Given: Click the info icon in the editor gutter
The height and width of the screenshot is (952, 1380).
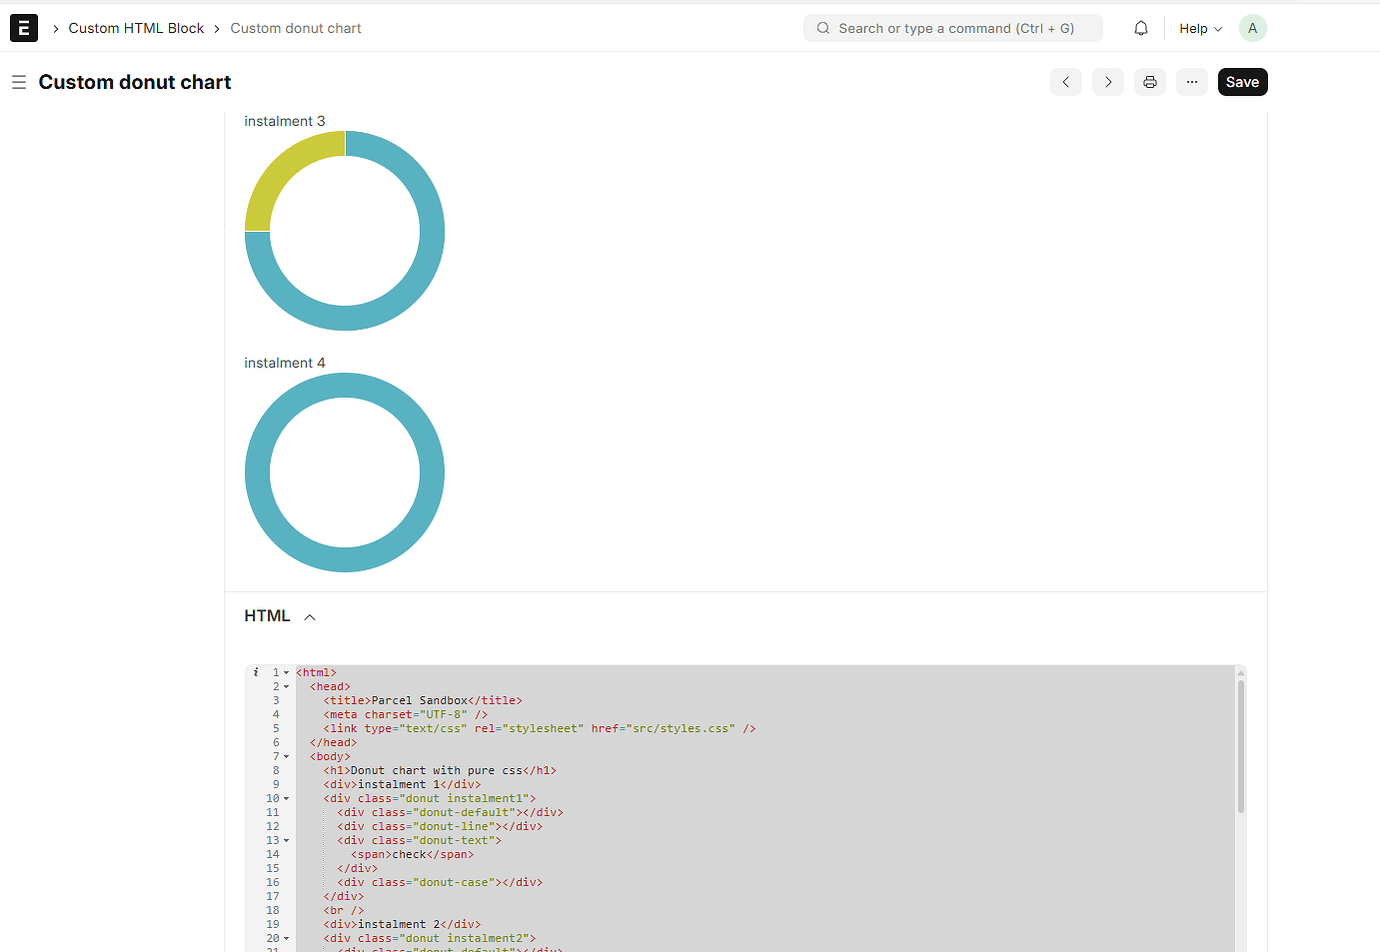Looking at the screenshot, I should pyautogui.click(x=255, y=671).
